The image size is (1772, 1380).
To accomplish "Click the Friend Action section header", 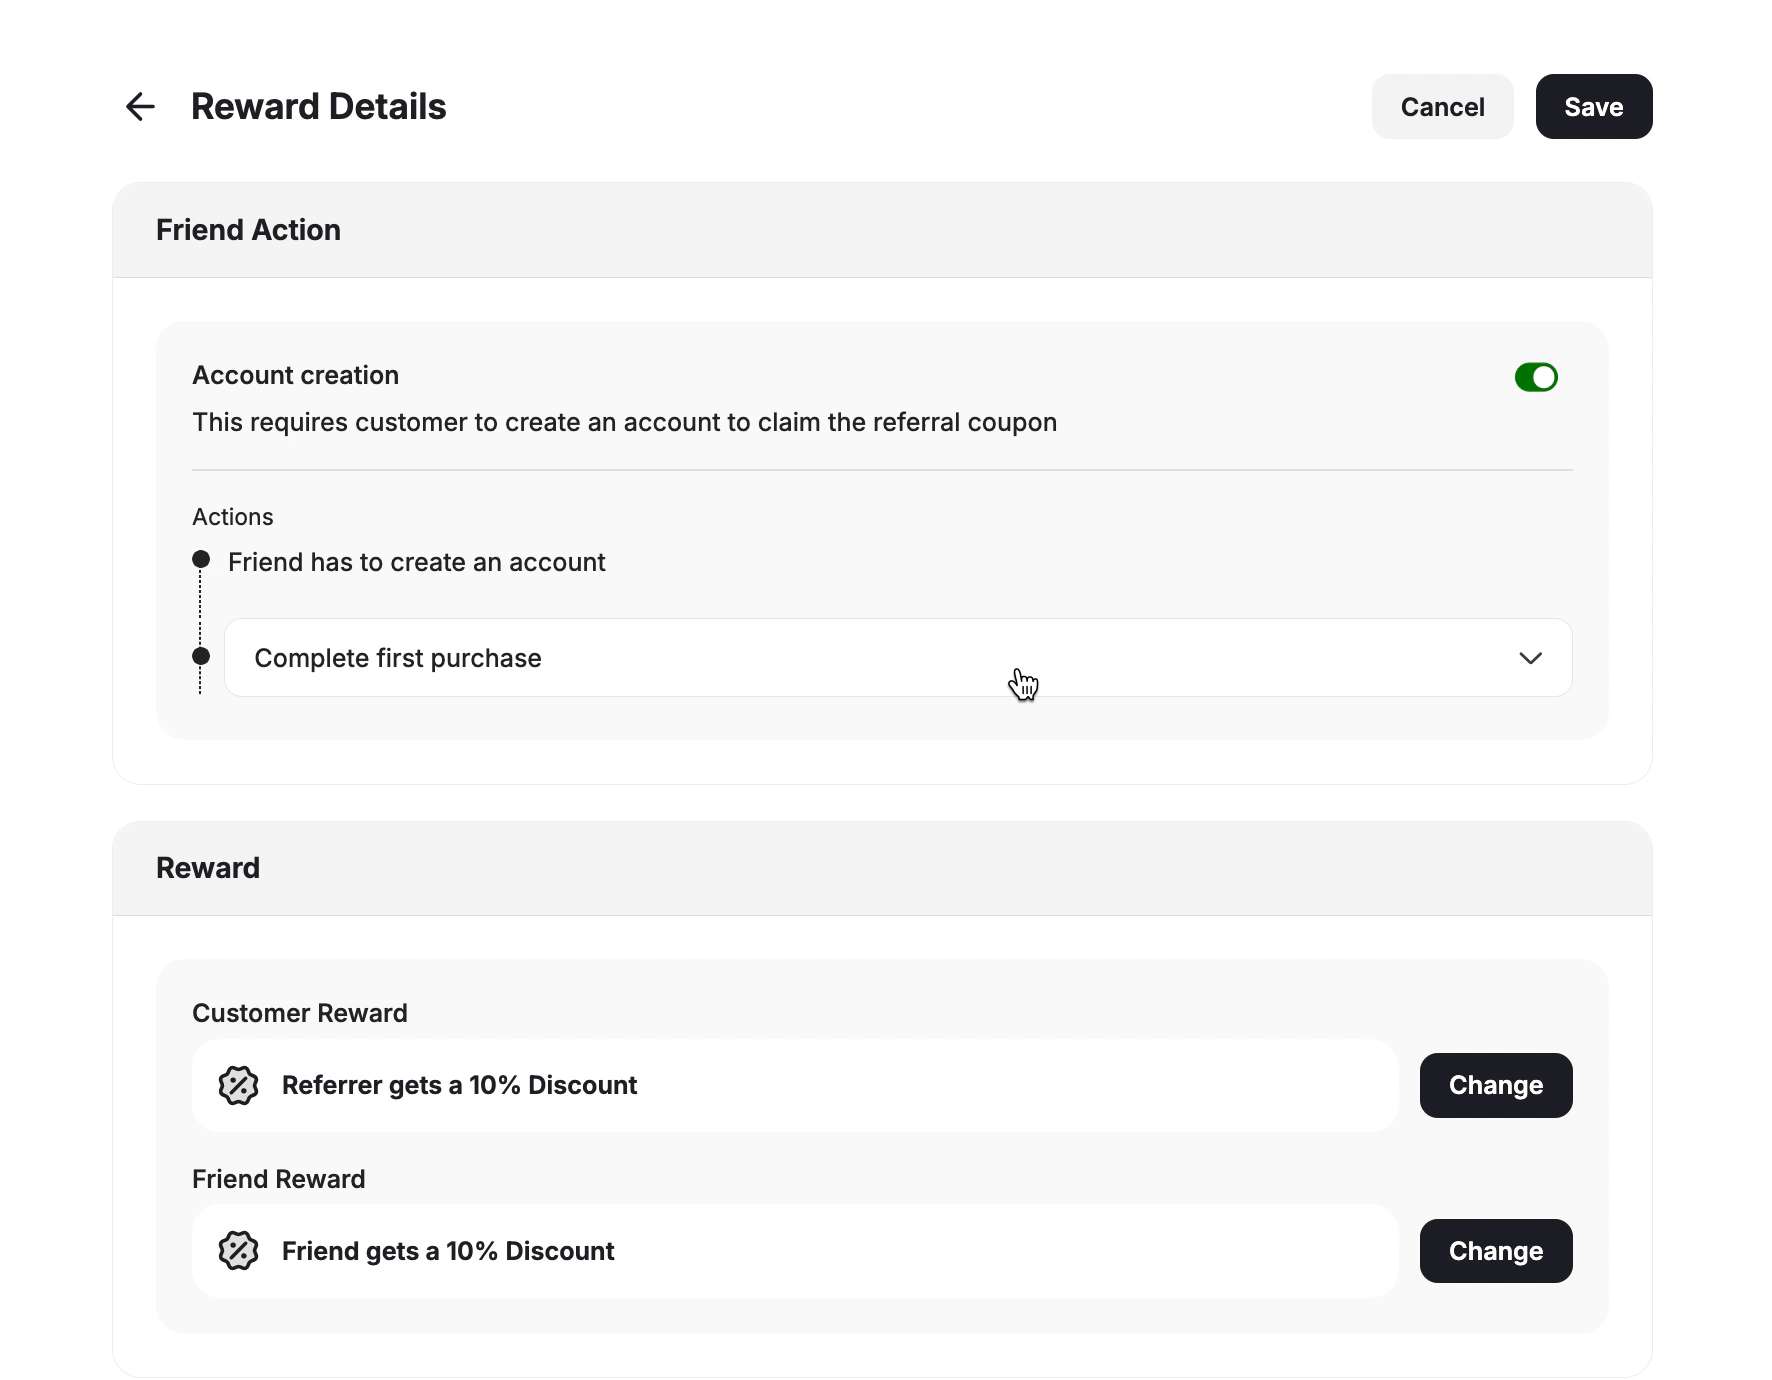I will (x=248, y=229).
